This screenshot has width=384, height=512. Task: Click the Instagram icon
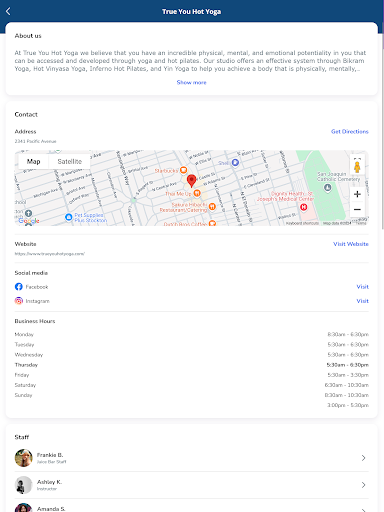[19, 301]
